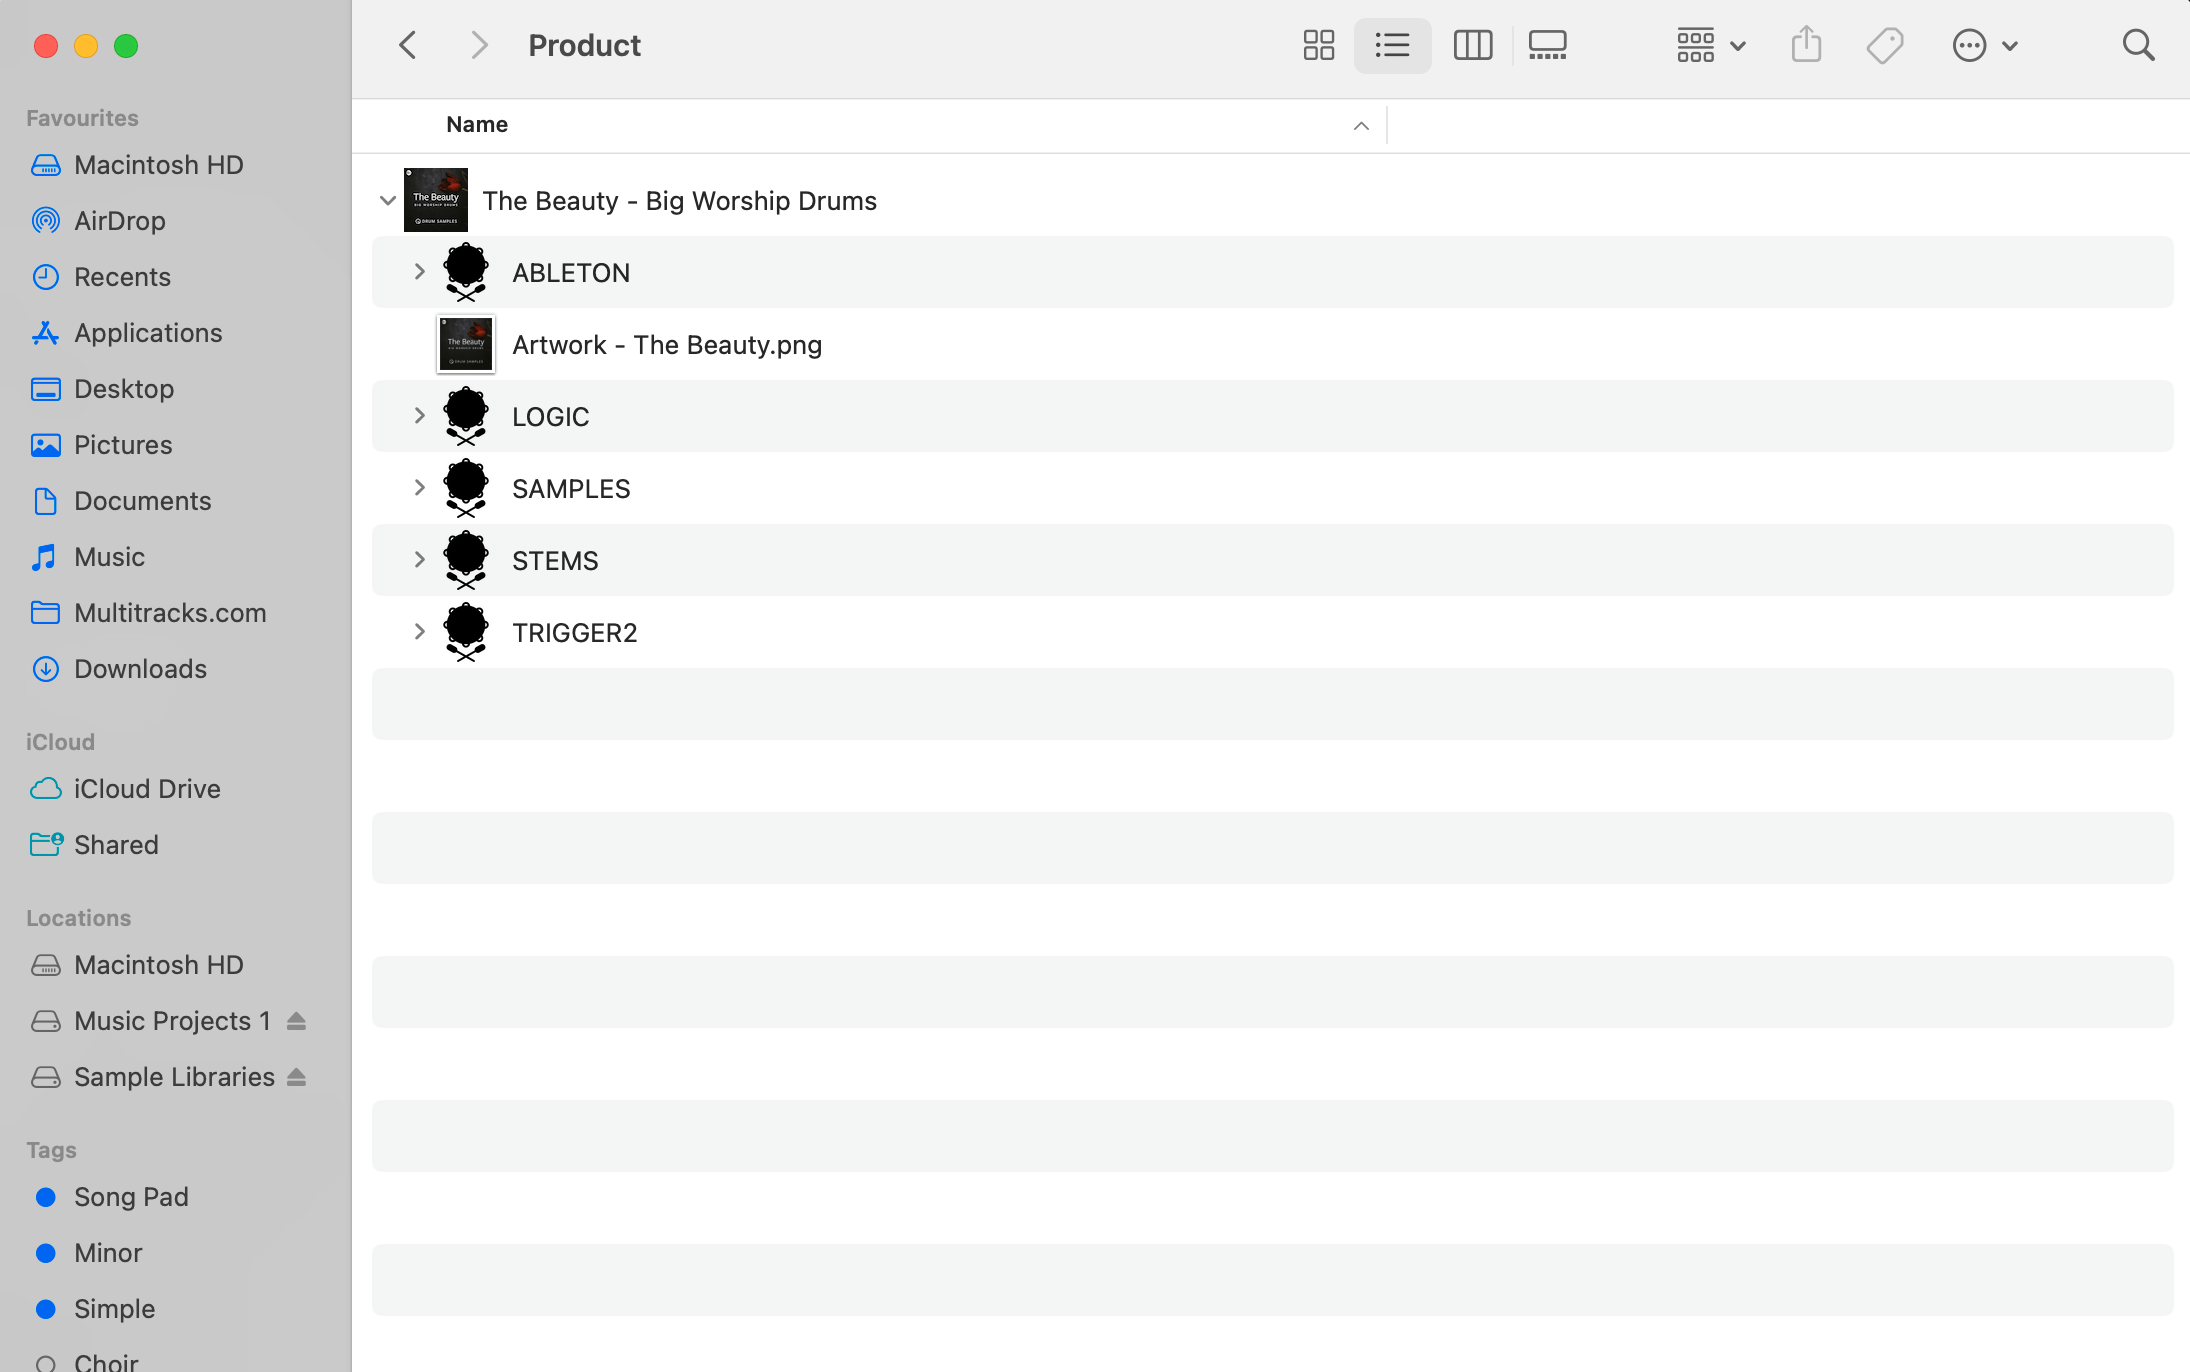Screen dimensions: 2190x1372
Task: Click the Edit Tags icon
Action: click(x=1884, y=45)
